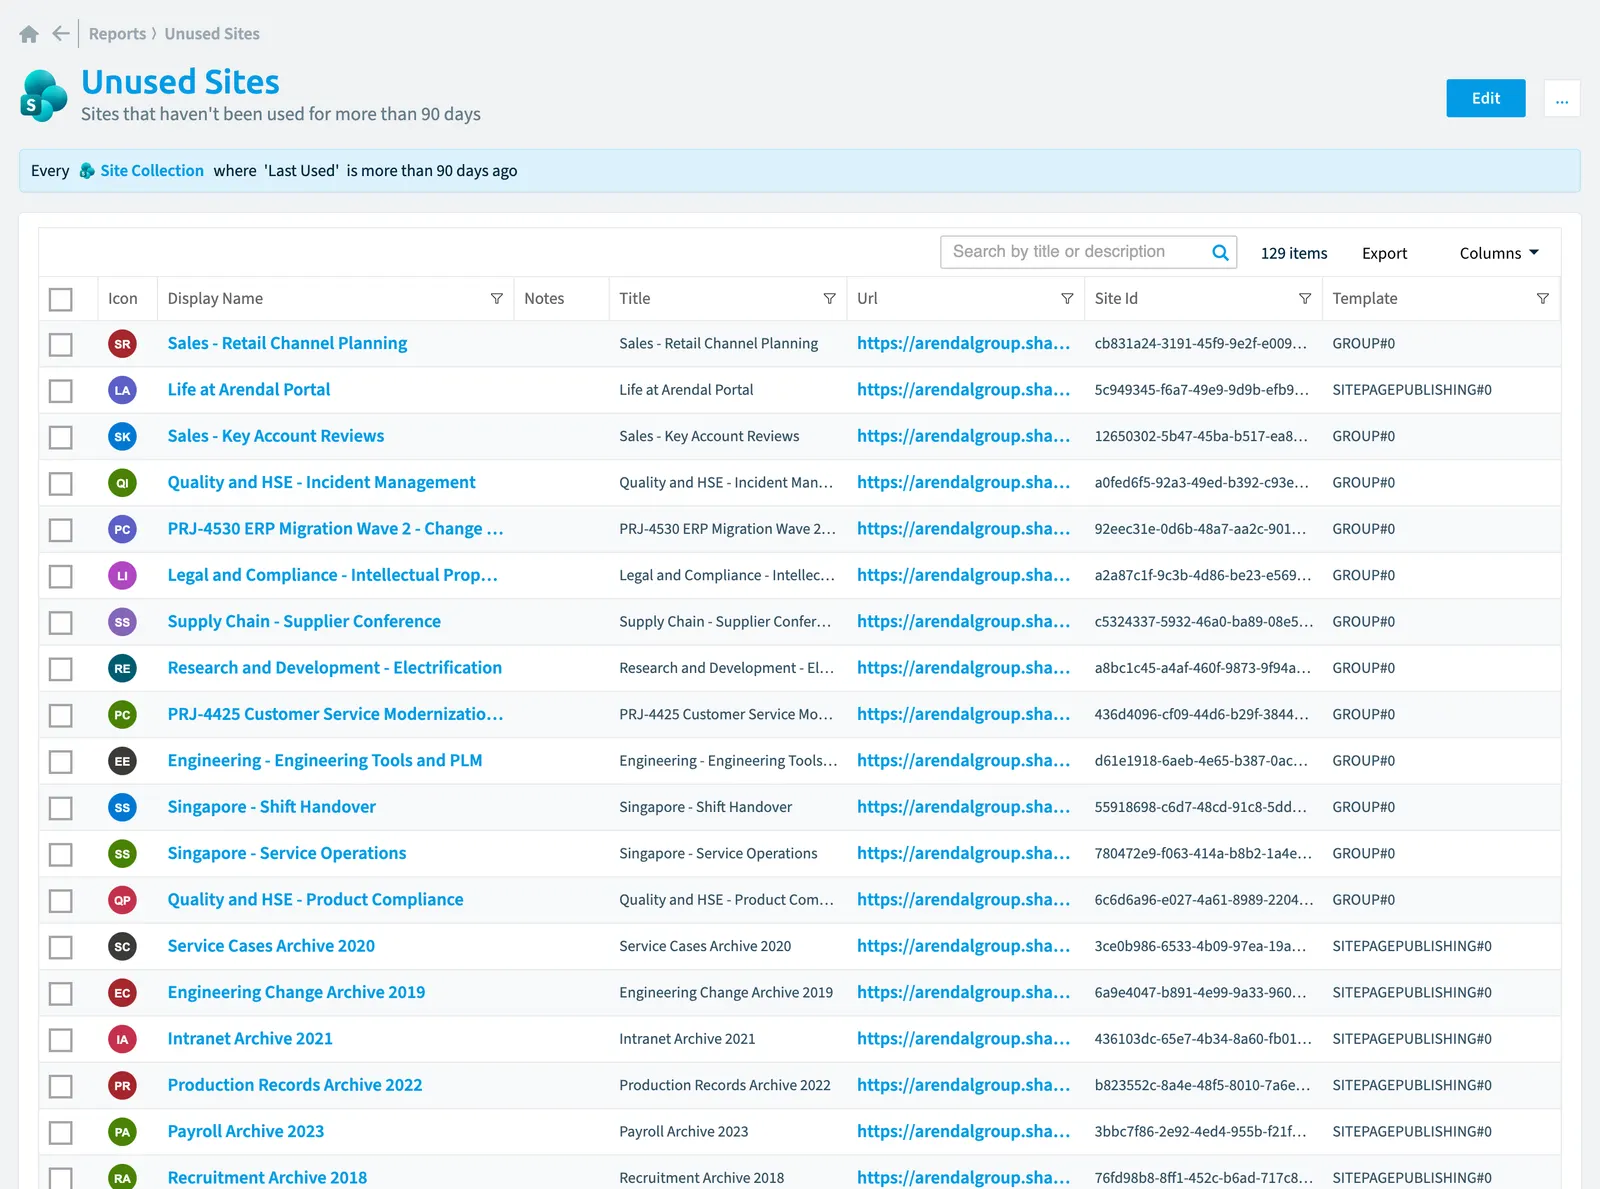This screenshot has height=1189, width=1600.
Task: Click the Edit button
Action: (1486, 98)
